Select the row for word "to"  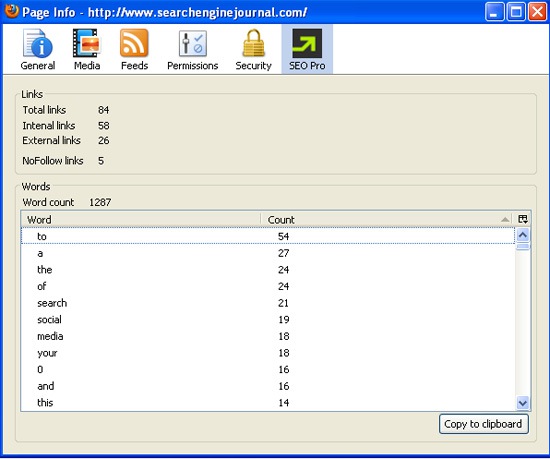click(268, 236)
